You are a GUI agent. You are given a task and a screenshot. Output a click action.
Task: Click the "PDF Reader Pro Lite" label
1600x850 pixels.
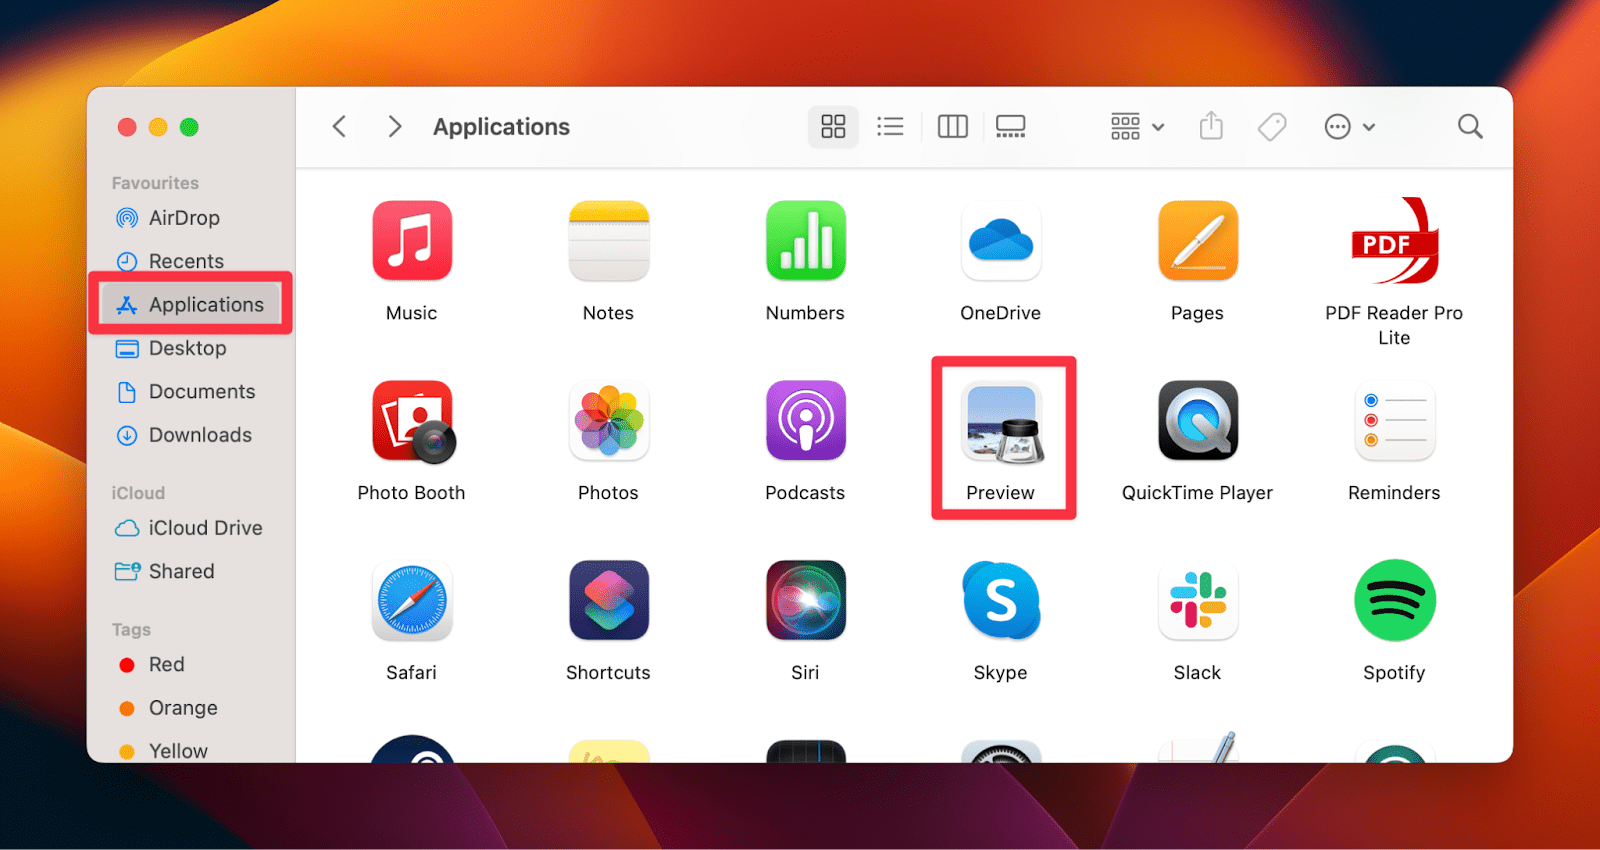[x=1394, y=325]
